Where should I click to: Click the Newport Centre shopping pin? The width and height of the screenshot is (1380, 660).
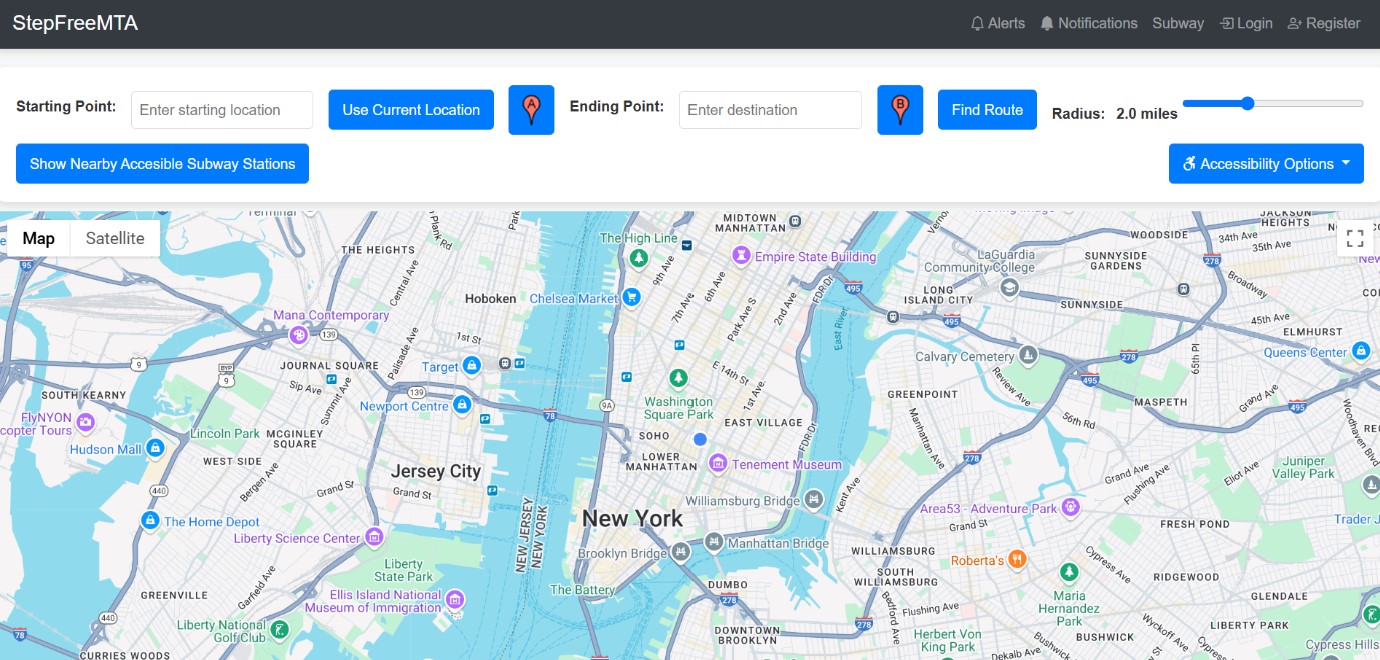(x=462, y=405)
